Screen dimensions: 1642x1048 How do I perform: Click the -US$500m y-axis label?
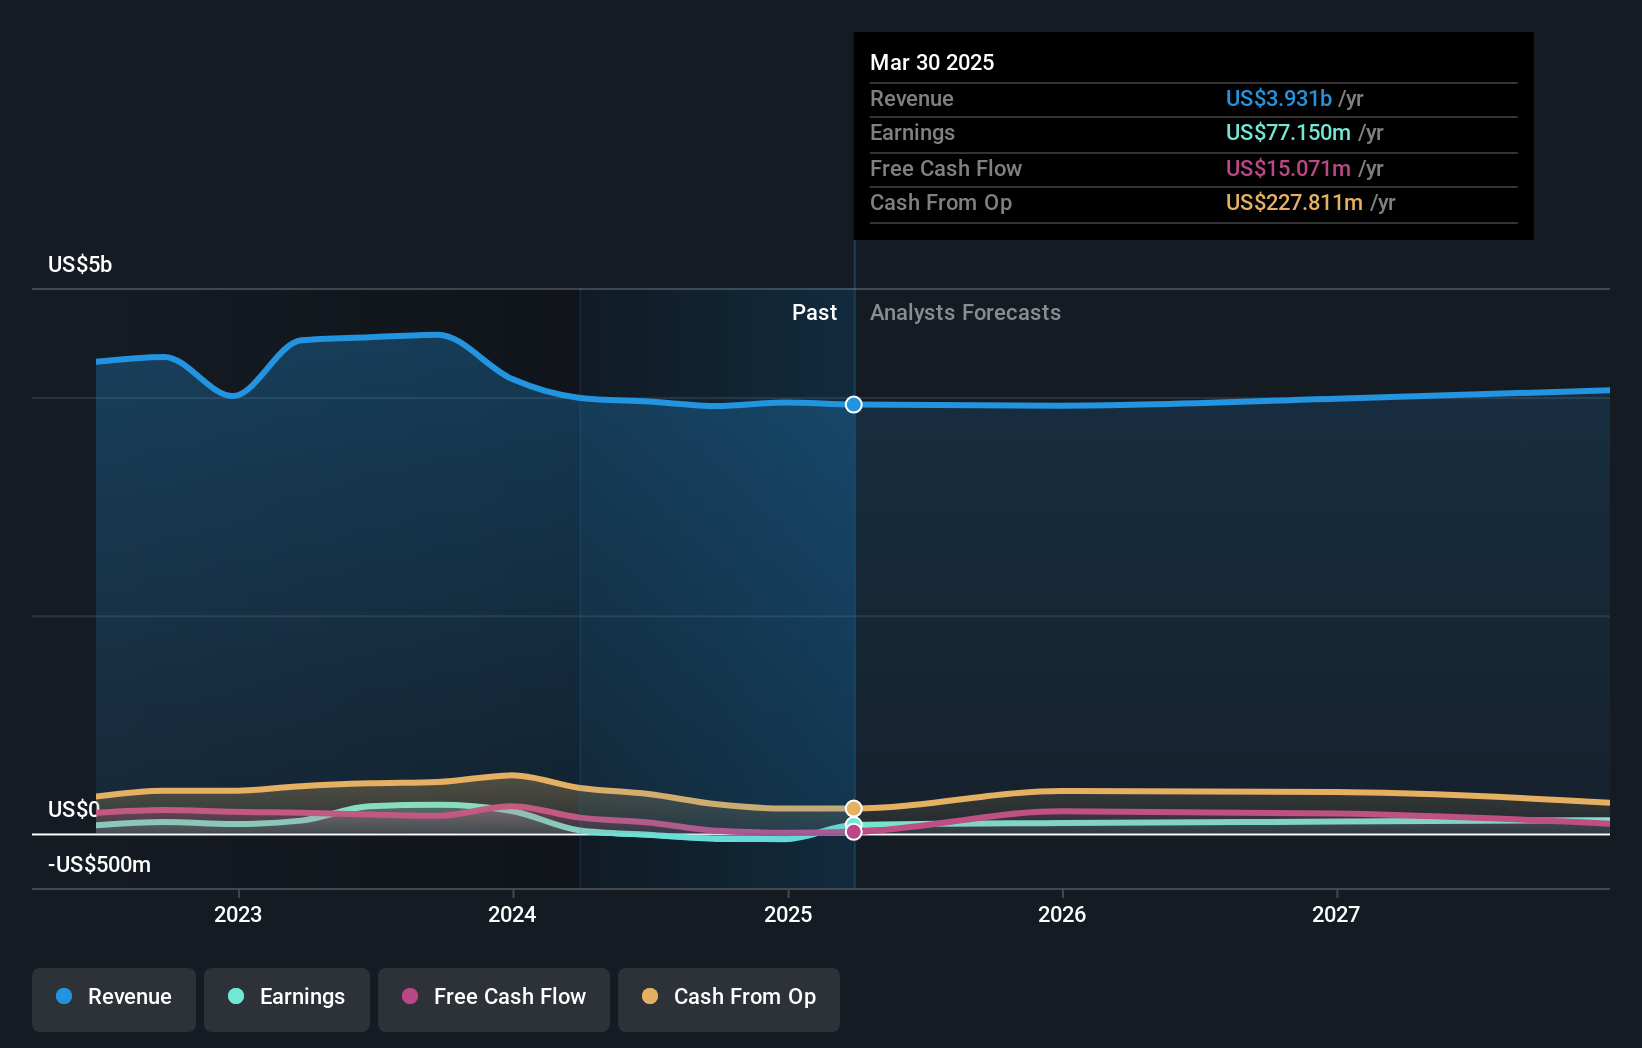coord(99,864)
